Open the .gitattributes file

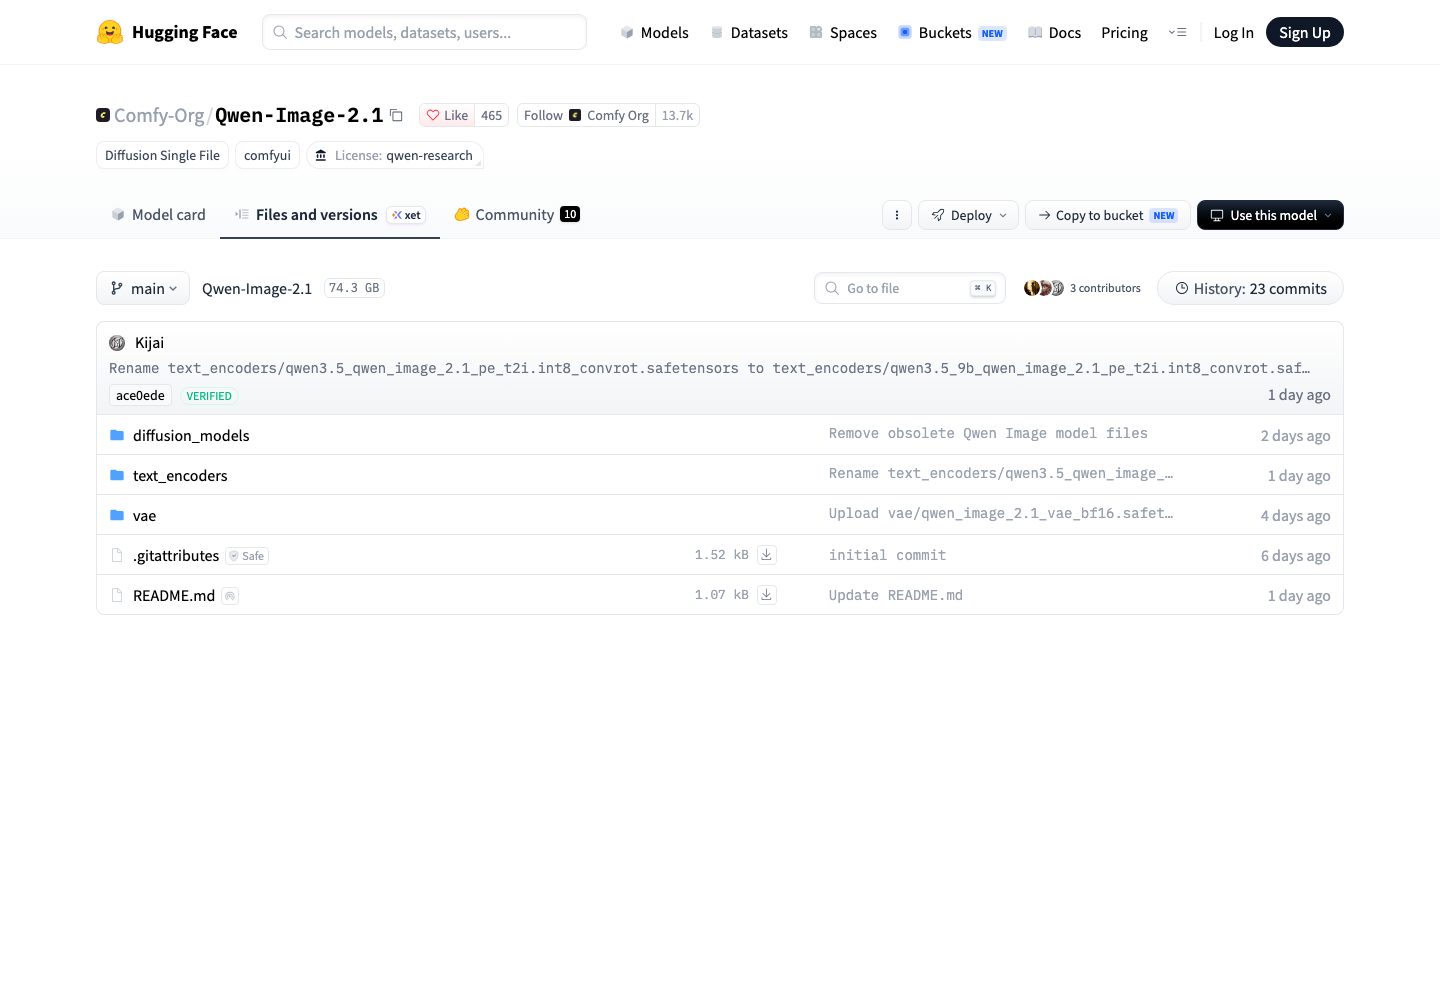pyautogui.click(x=176, y=555)
